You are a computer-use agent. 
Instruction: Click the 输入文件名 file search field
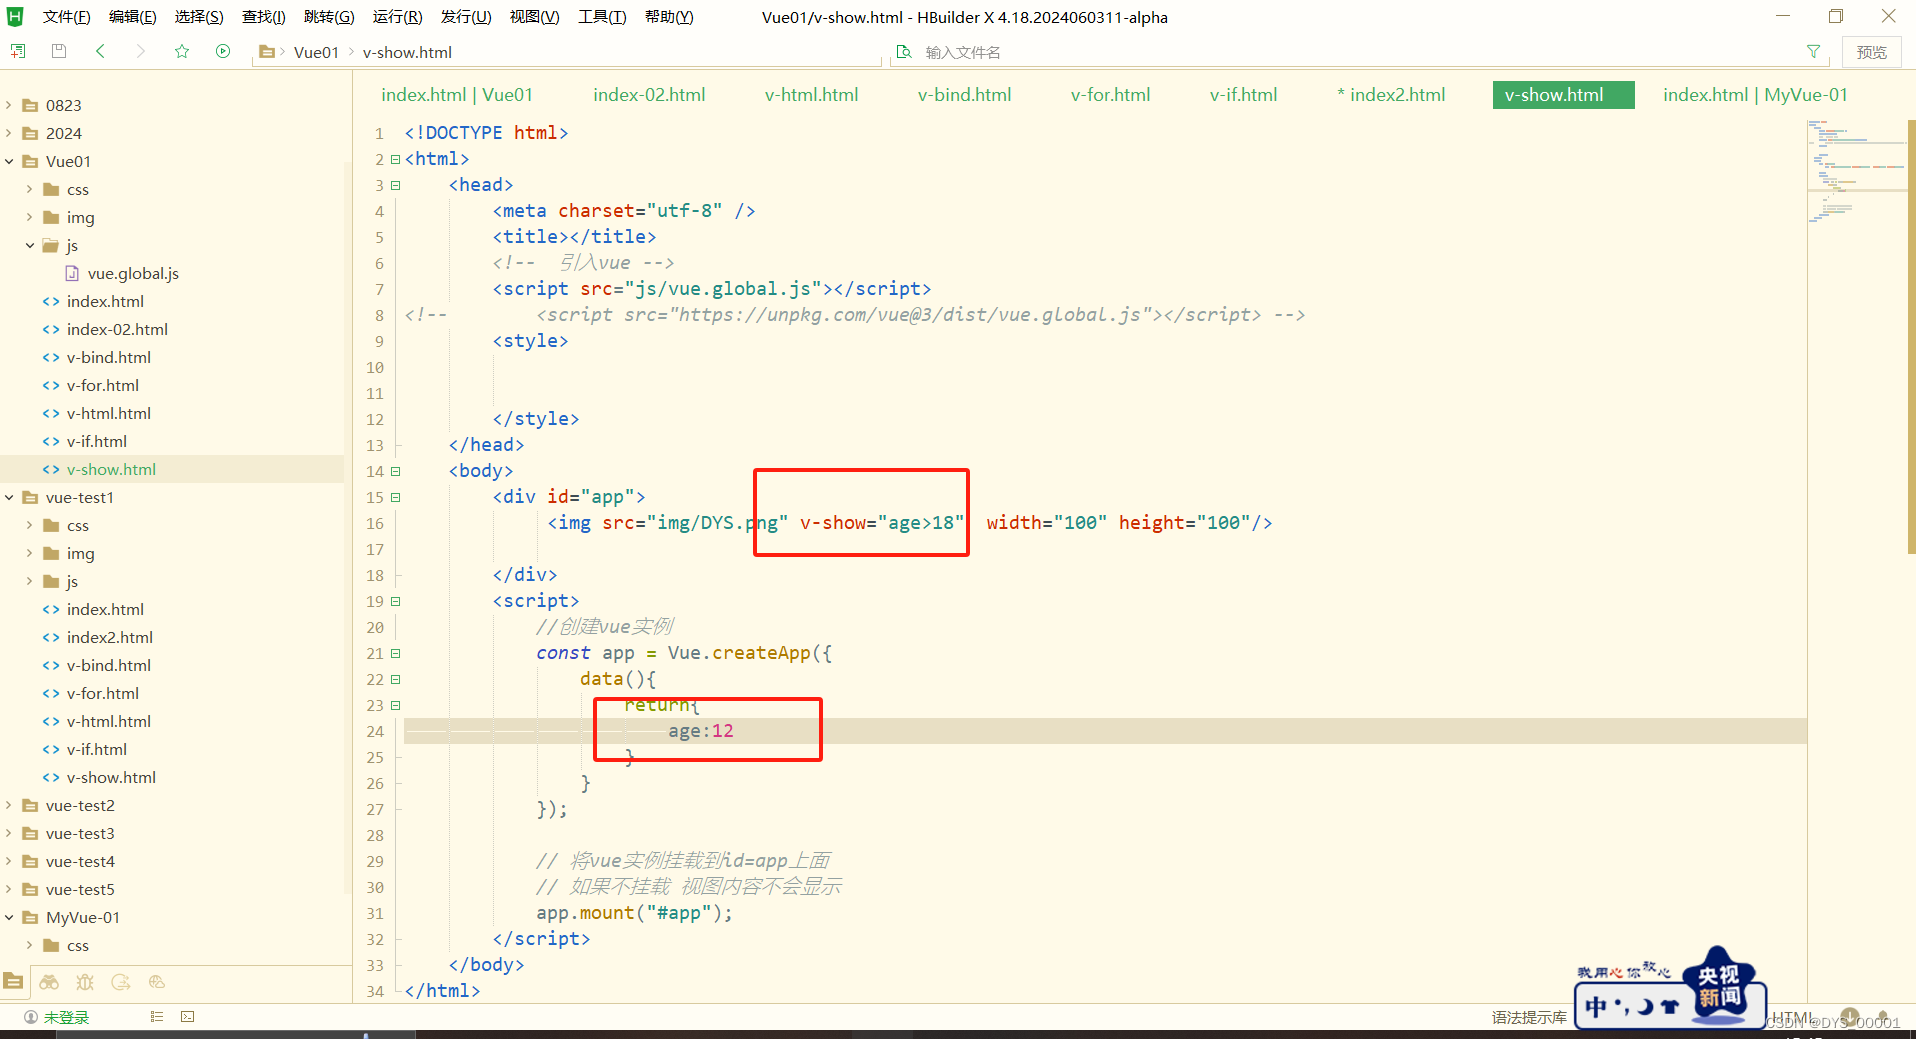coord(1360,52)
